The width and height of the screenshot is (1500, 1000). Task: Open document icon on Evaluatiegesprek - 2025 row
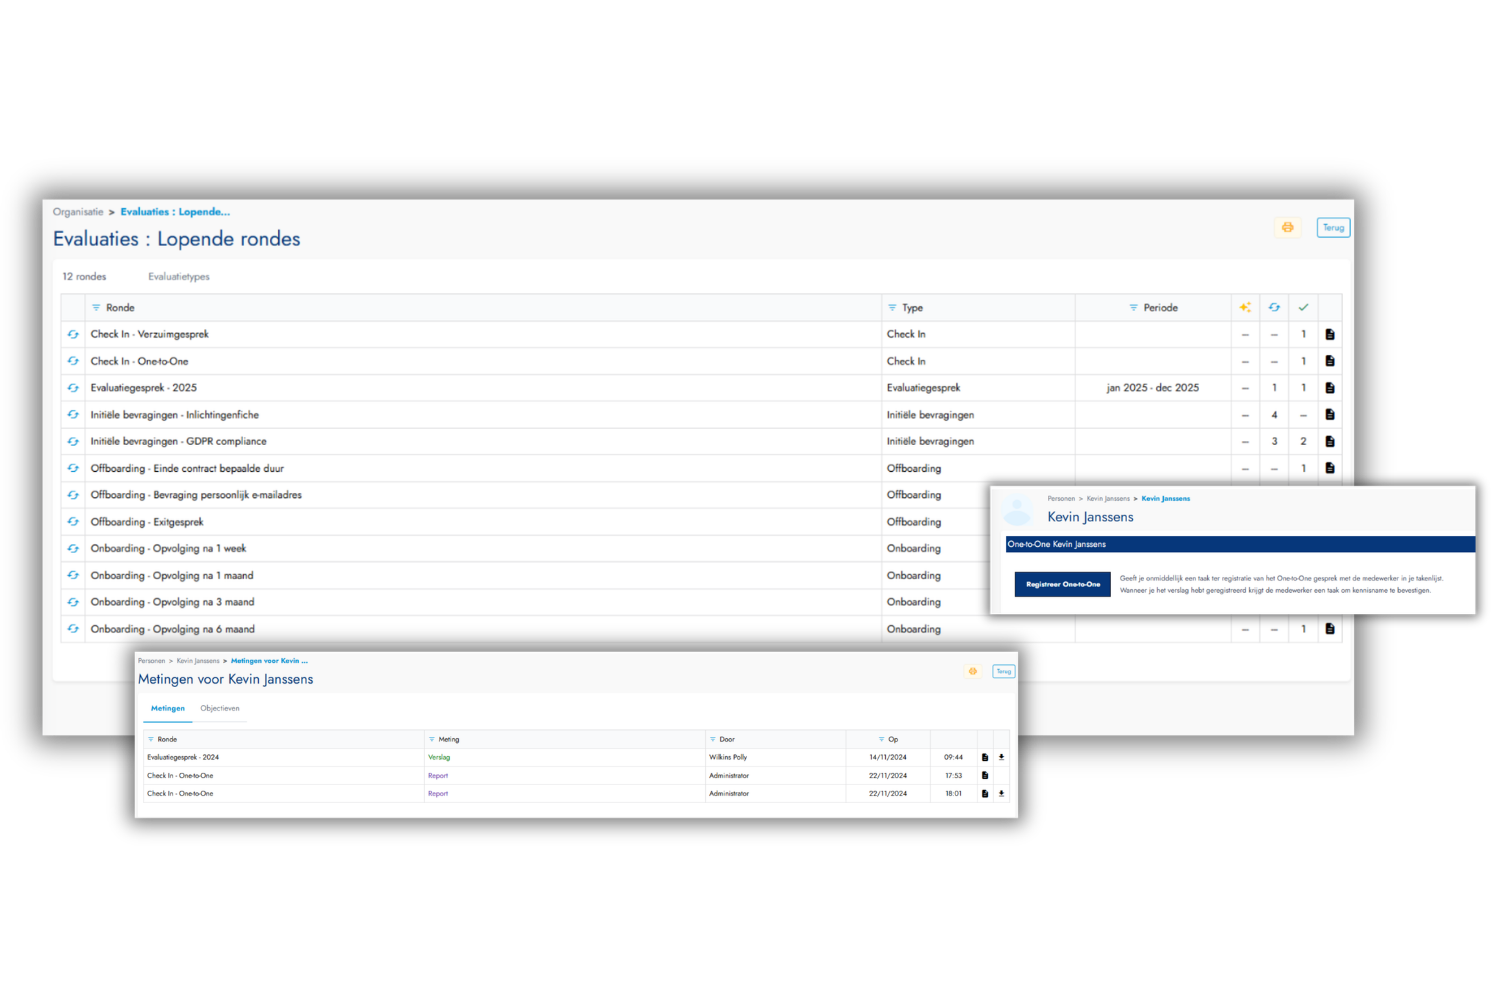pos(1330,387)
